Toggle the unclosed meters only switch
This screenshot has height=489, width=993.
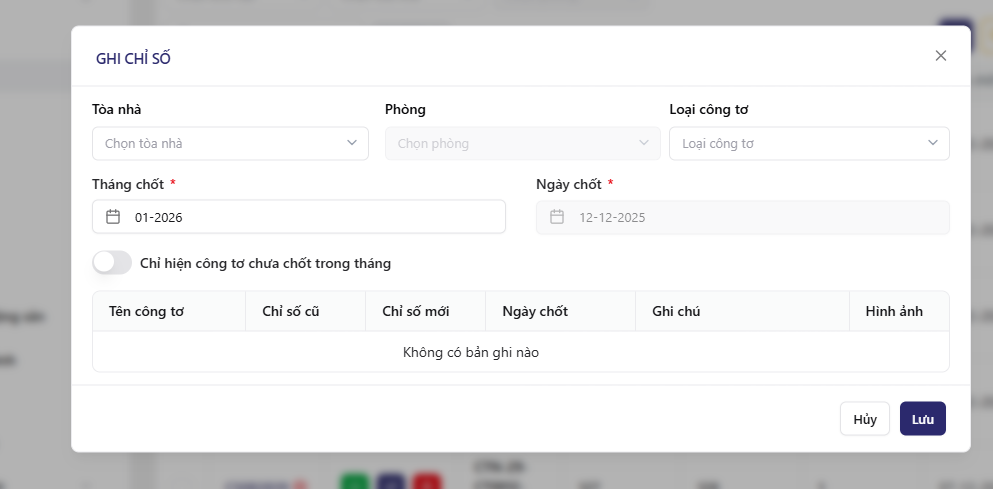click(112, 263)
